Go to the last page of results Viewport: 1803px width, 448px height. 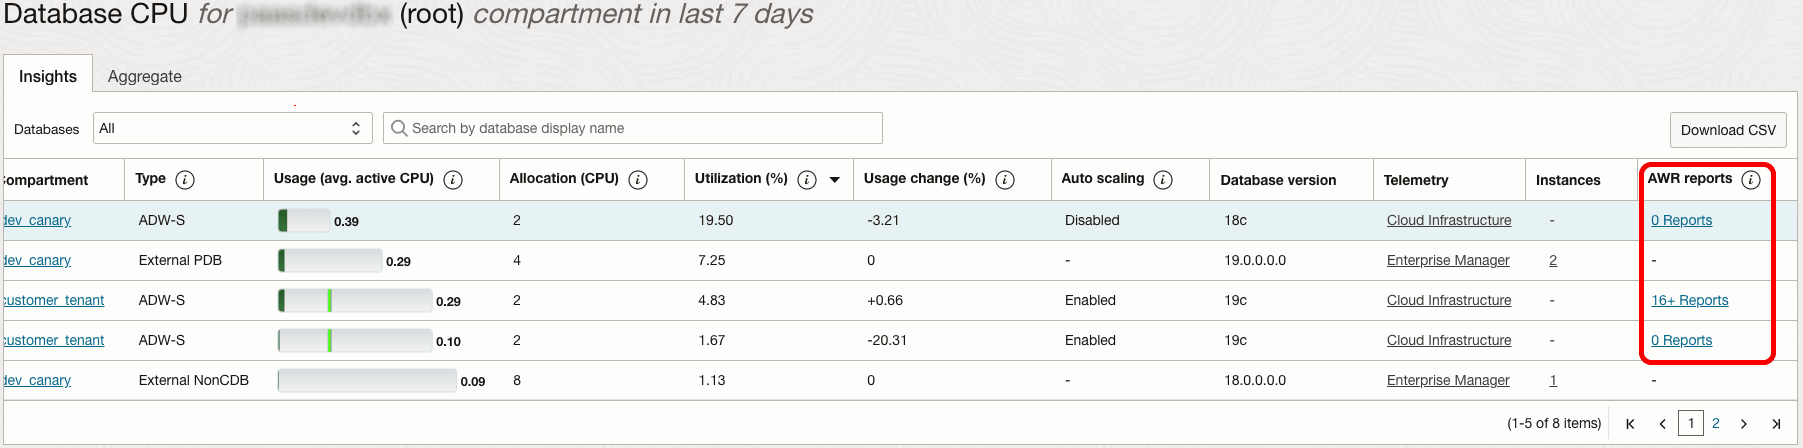[1776, 424]
